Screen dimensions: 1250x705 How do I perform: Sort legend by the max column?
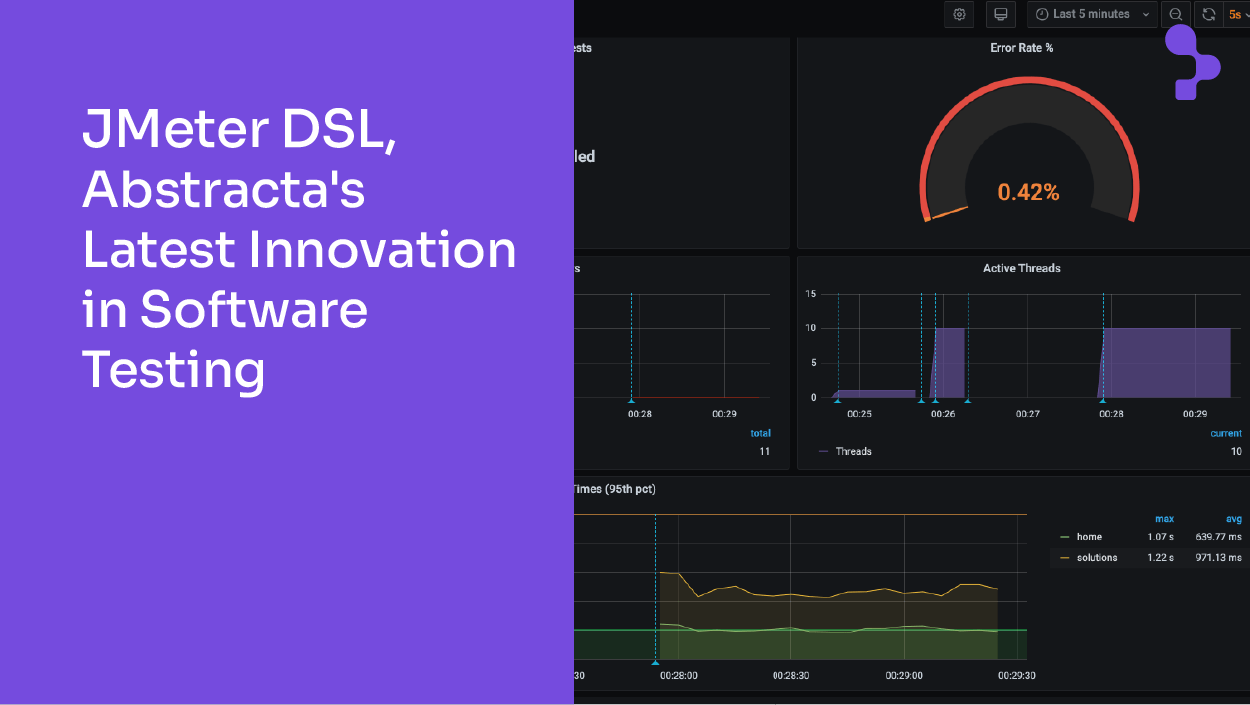click(x=1164, y=518)
